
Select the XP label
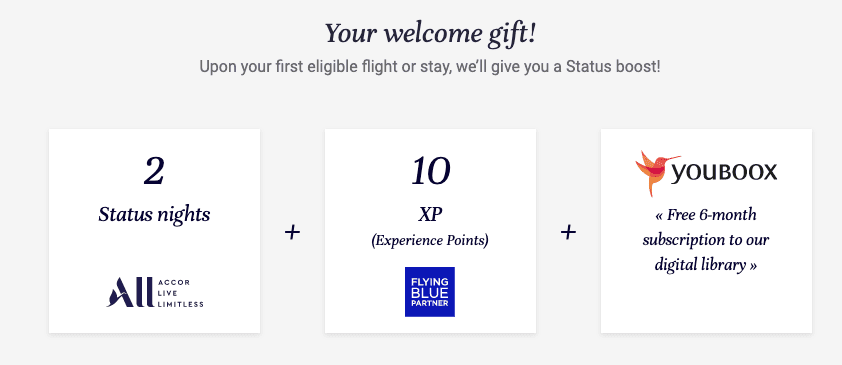coord(430,214)
